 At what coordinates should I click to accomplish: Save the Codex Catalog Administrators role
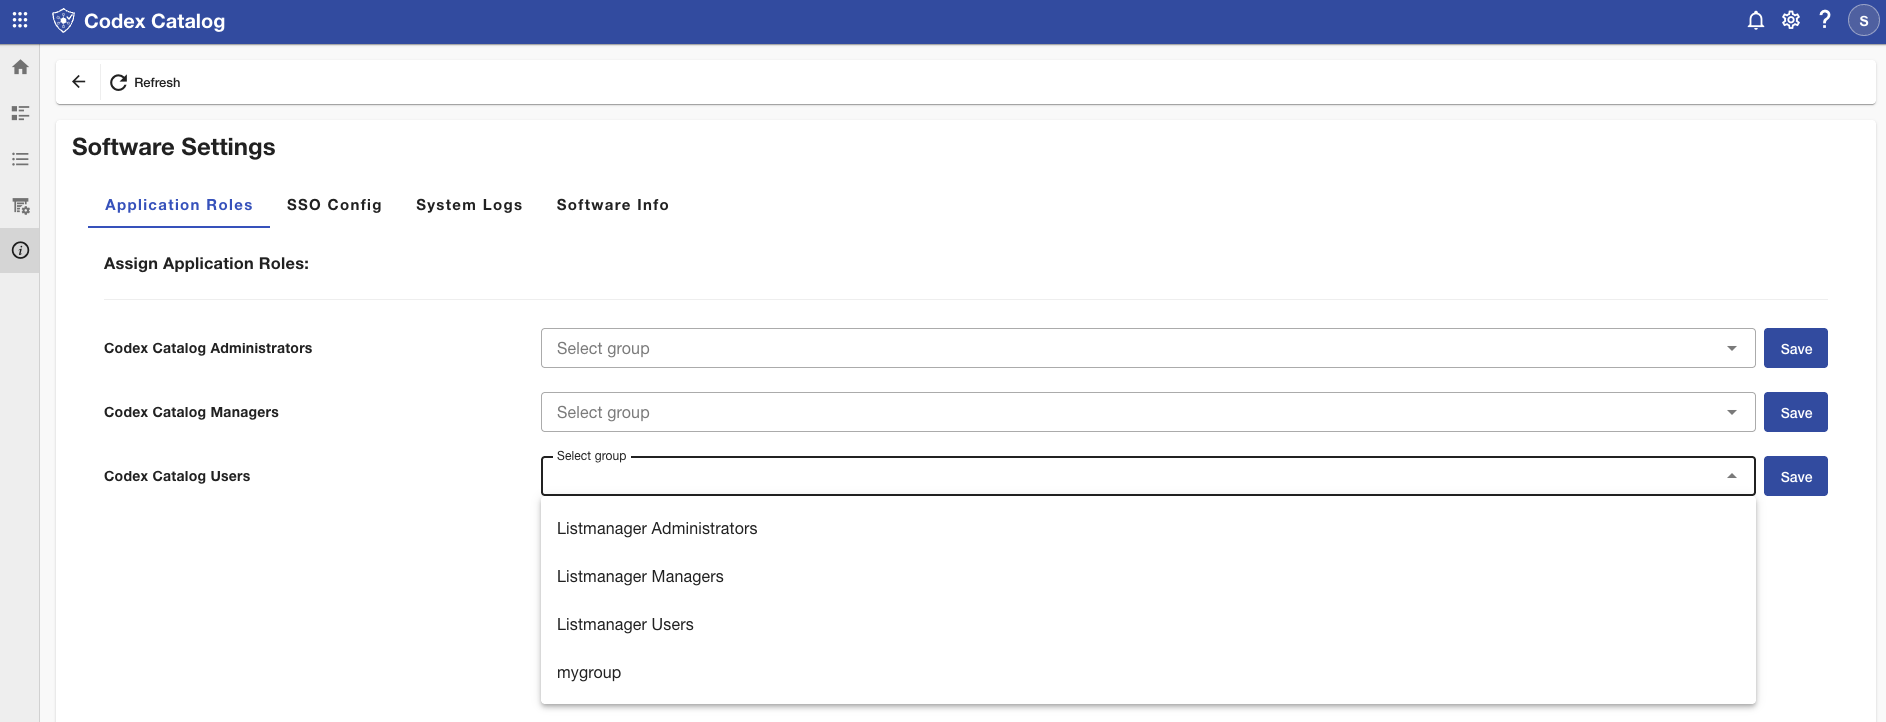[x=1795, y=348]
